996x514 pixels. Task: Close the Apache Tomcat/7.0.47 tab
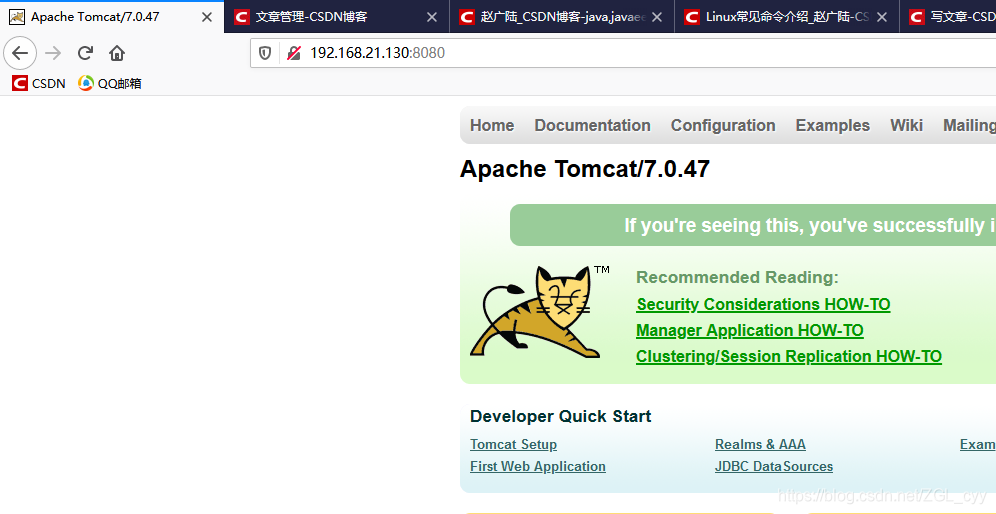pyautogui.click(x=206, y=17)
